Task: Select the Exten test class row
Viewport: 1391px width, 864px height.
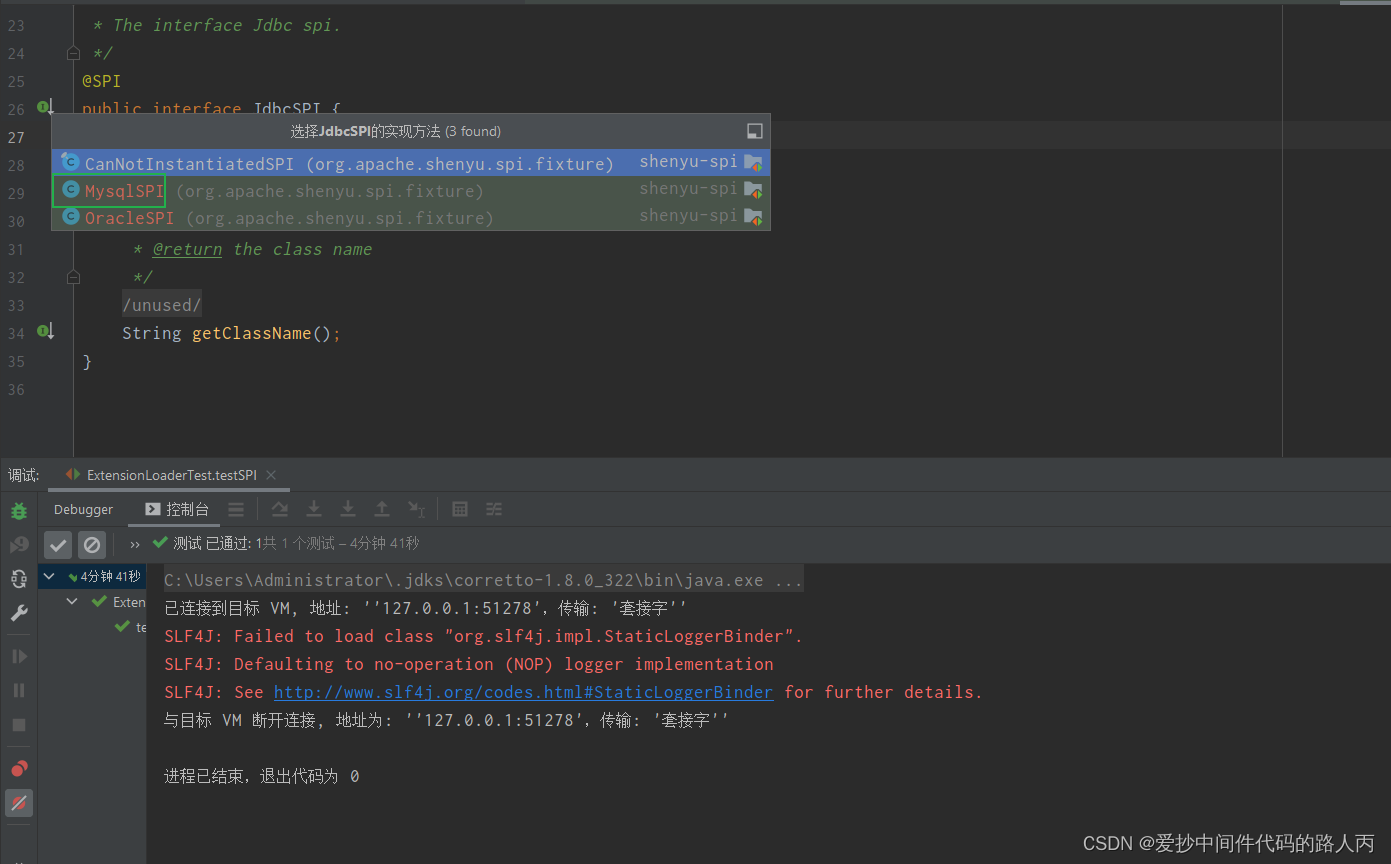Action: tap(92, 602)
